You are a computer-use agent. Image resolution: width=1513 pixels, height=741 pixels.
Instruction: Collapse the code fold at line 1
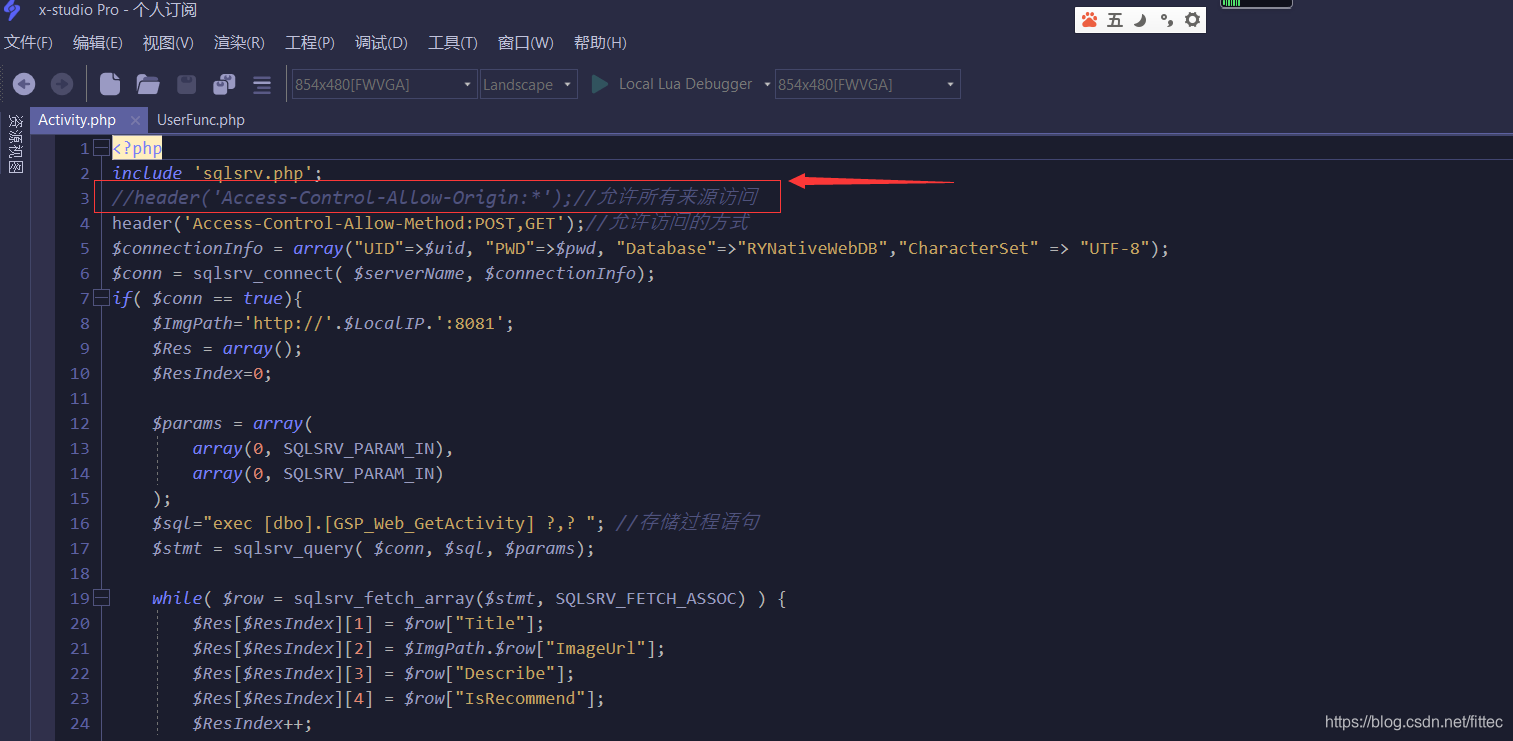pos(101,148)
